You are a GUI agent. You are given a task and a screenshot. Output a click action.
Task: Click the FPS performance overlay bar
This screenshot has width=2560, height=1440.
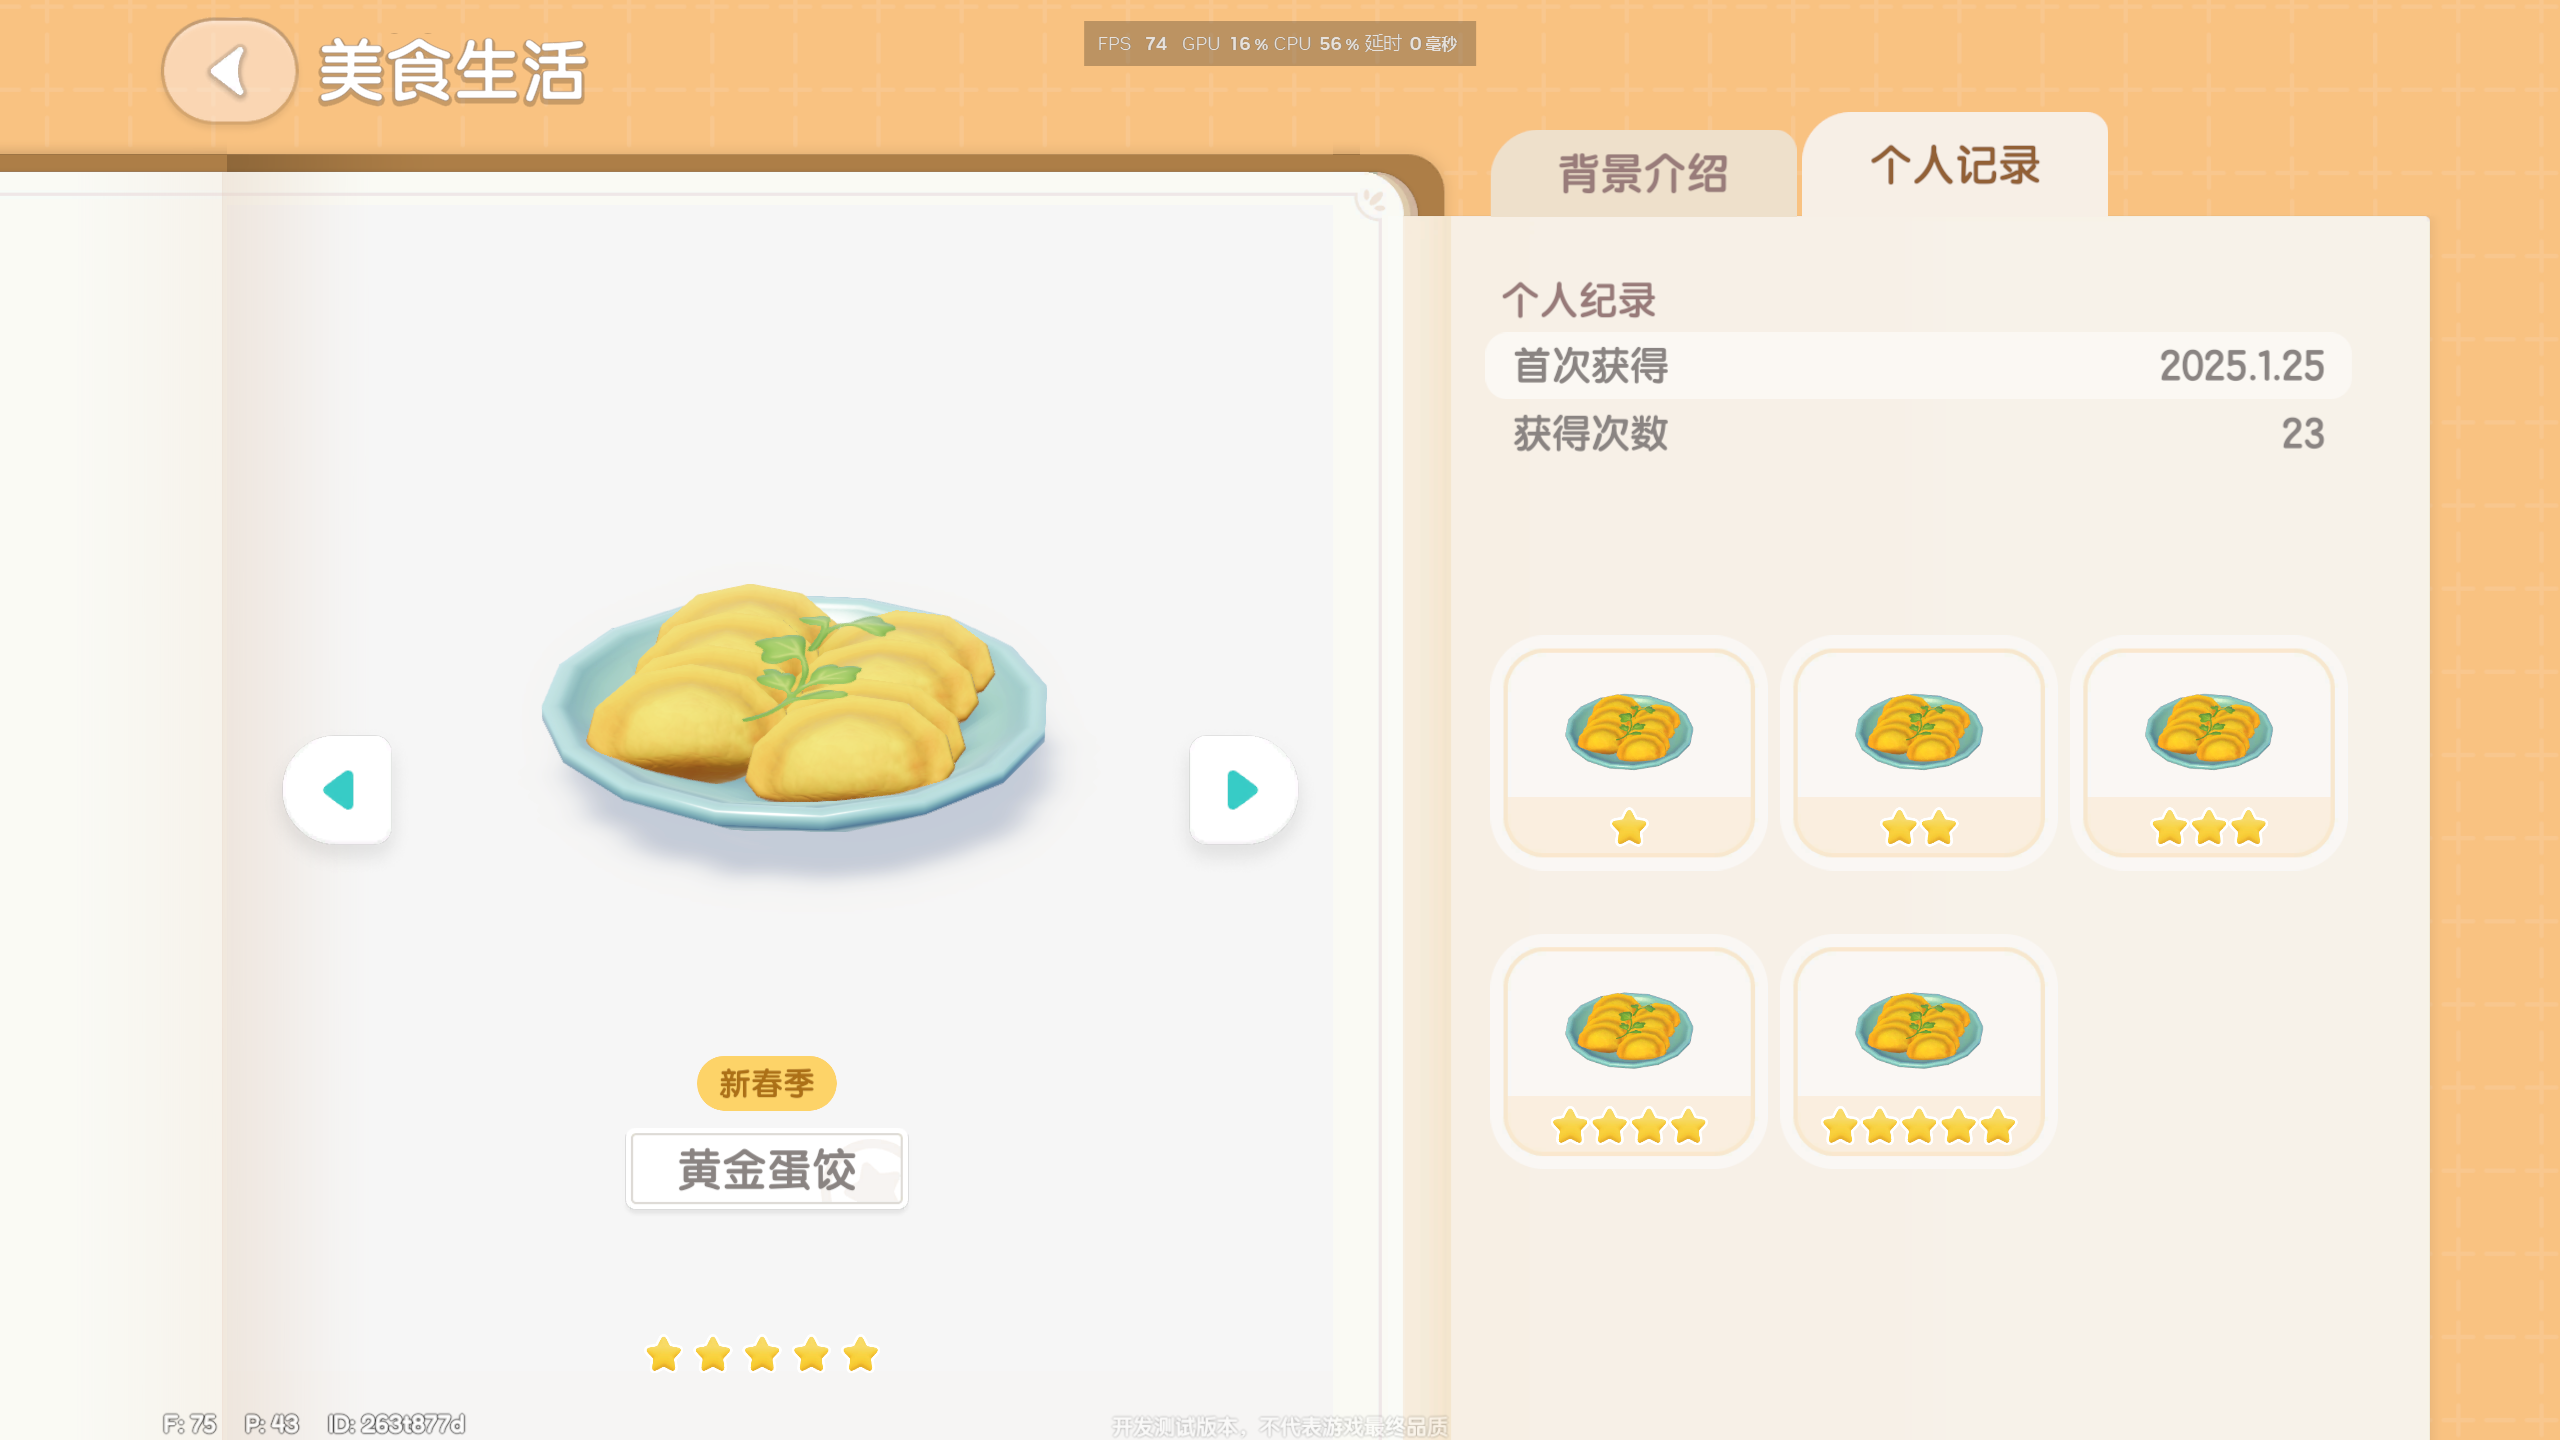pos(1279,44)
